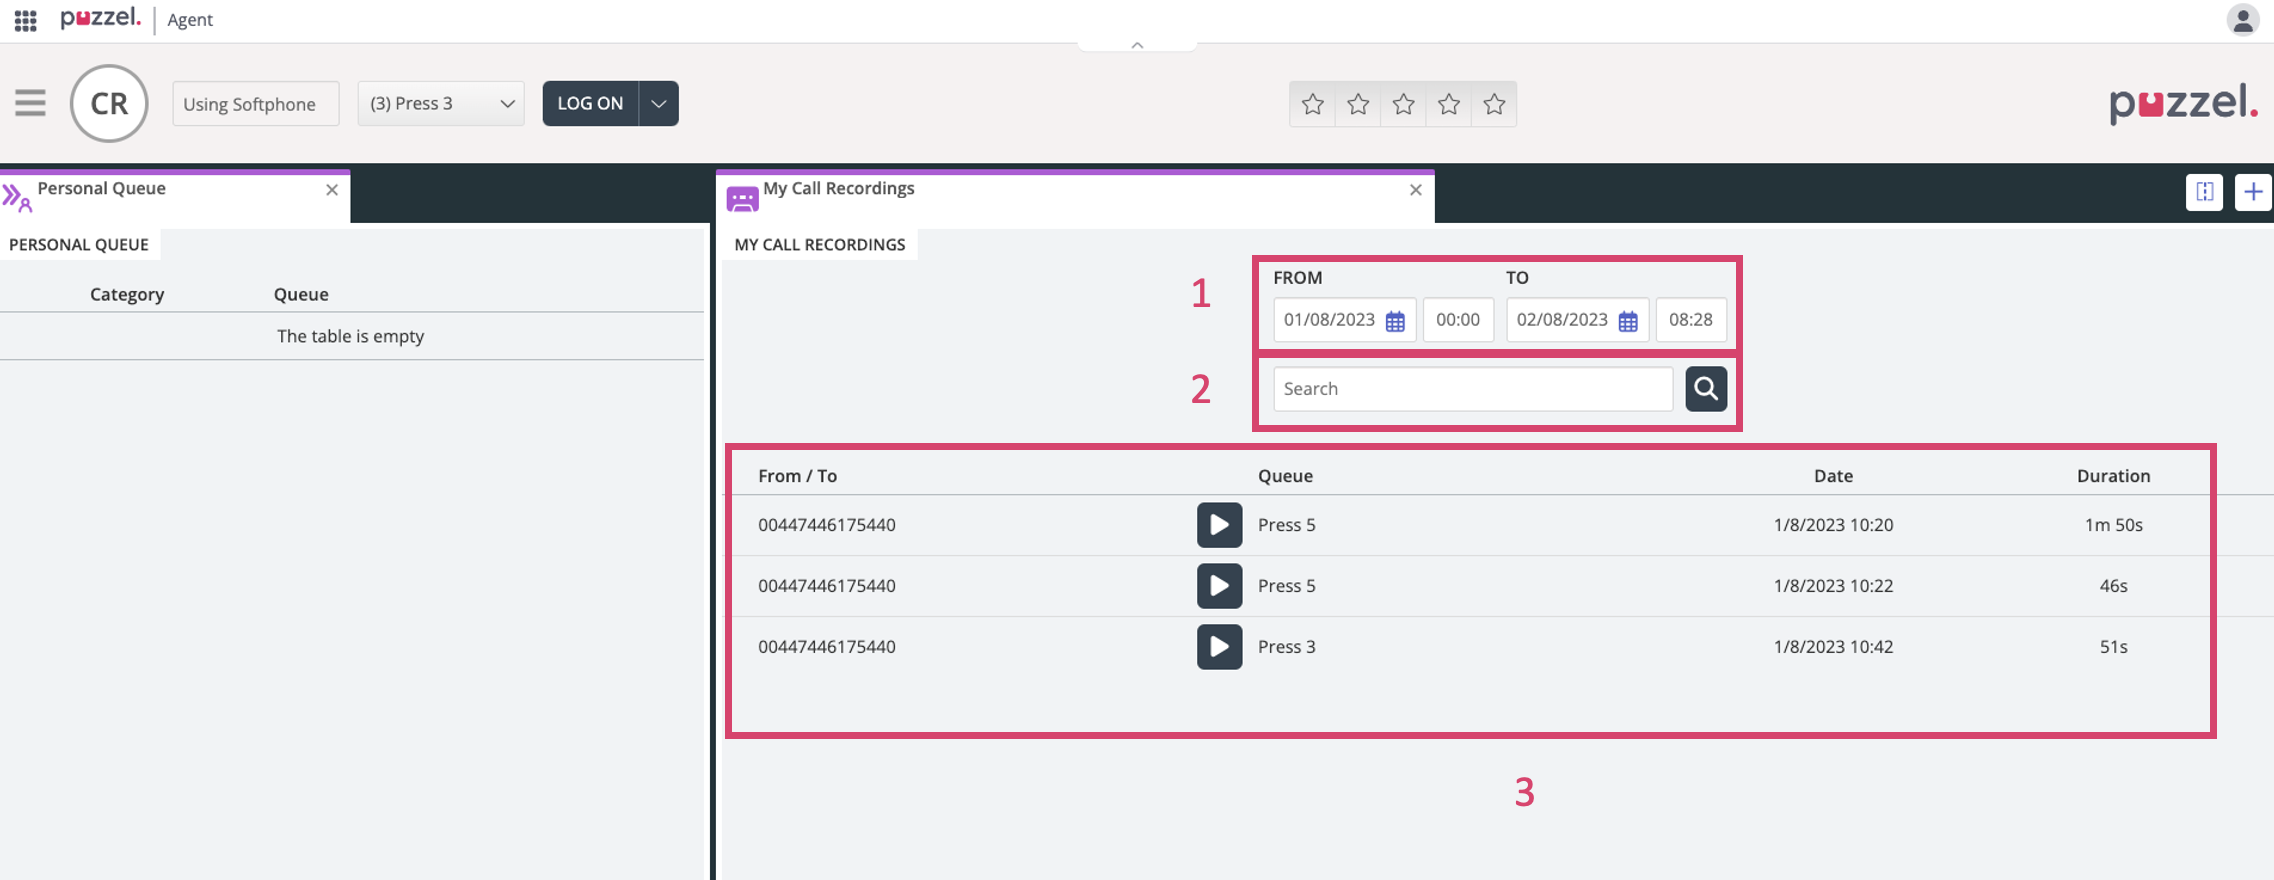2274x880 pixels.
Task: Collapse the top header chevron
Action: [x=1137, y=45]
